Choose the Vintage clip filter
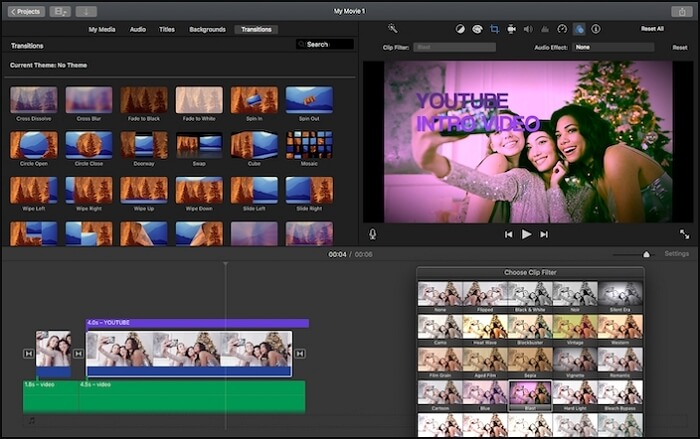 575,330
